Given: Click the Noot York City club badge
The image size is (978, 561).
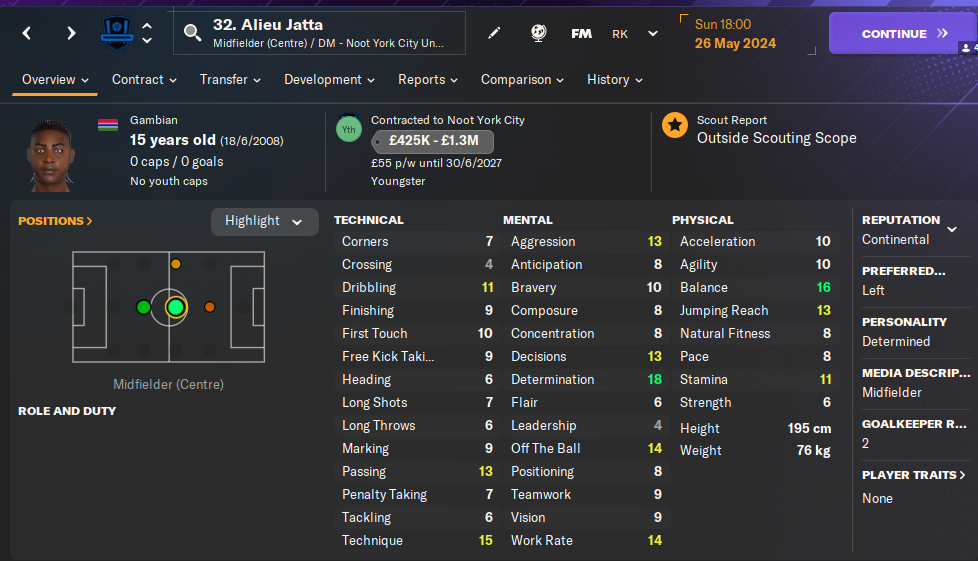Looking at the screenshot, I should [x=116, y=33].
